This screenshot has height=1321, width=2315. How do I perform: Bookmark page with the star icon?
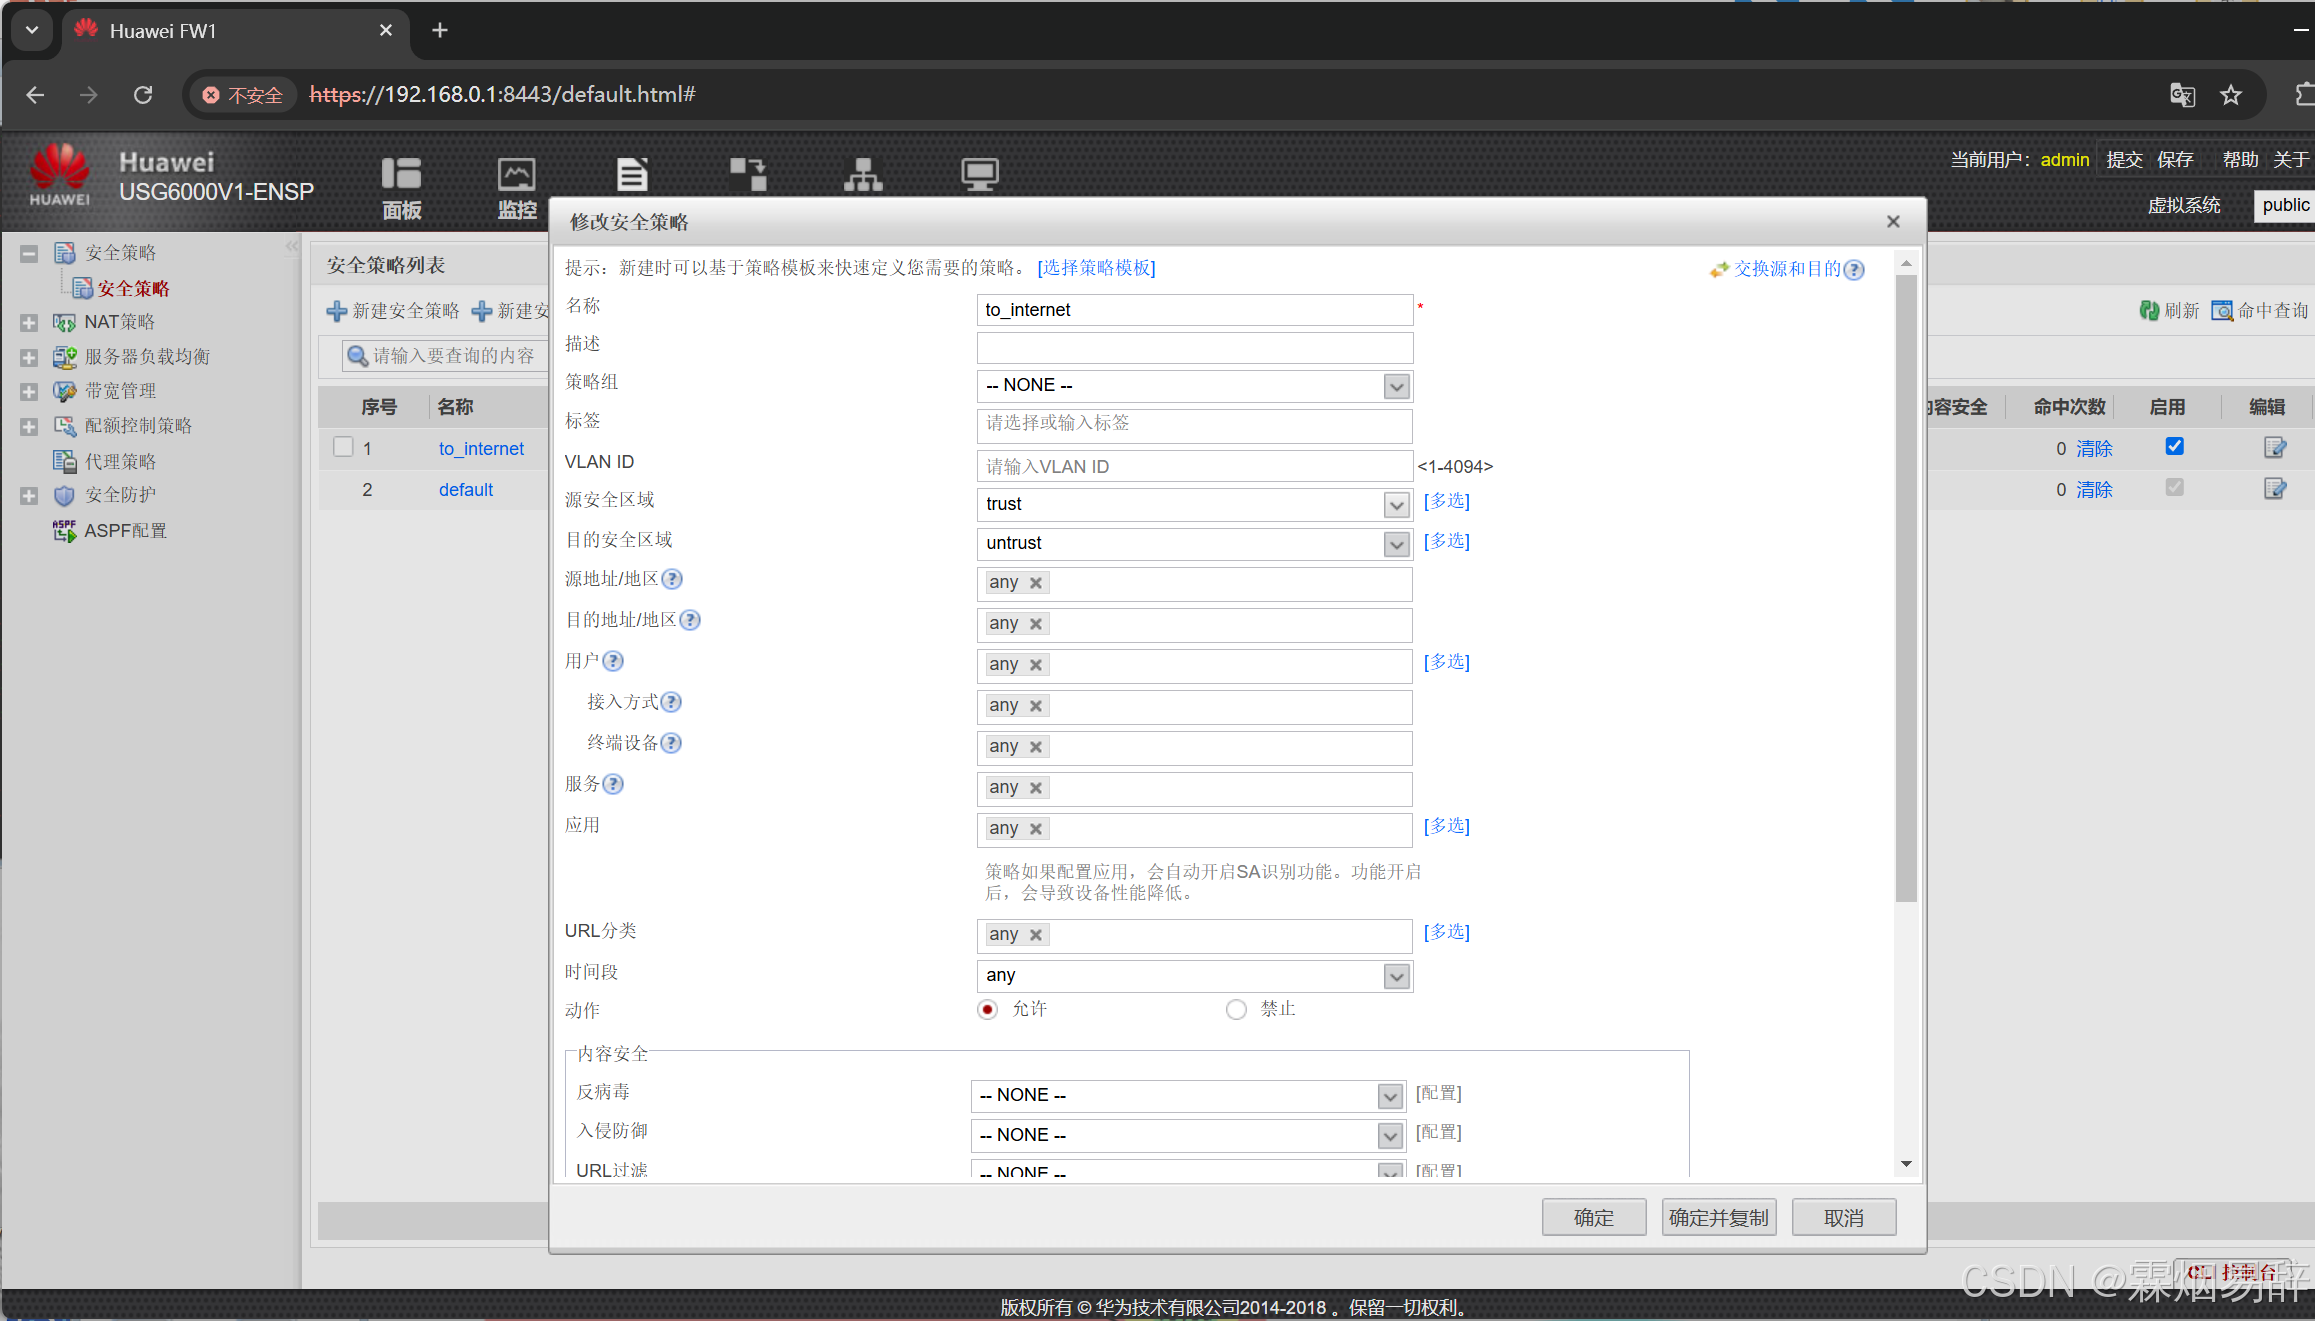[x=2231, y=95]
